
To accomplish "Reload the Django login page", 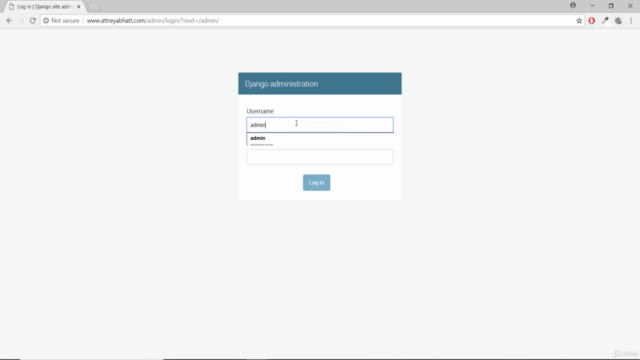I will click(33, 21).
